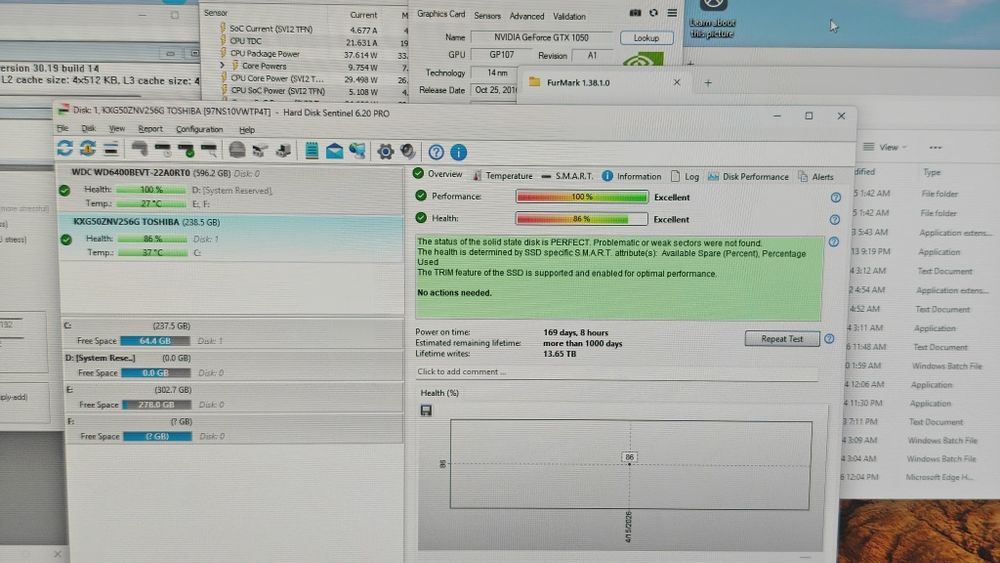Click the three-lines list view toolbar icon
The image size is (1000, 563).
[x=111, y=149]
